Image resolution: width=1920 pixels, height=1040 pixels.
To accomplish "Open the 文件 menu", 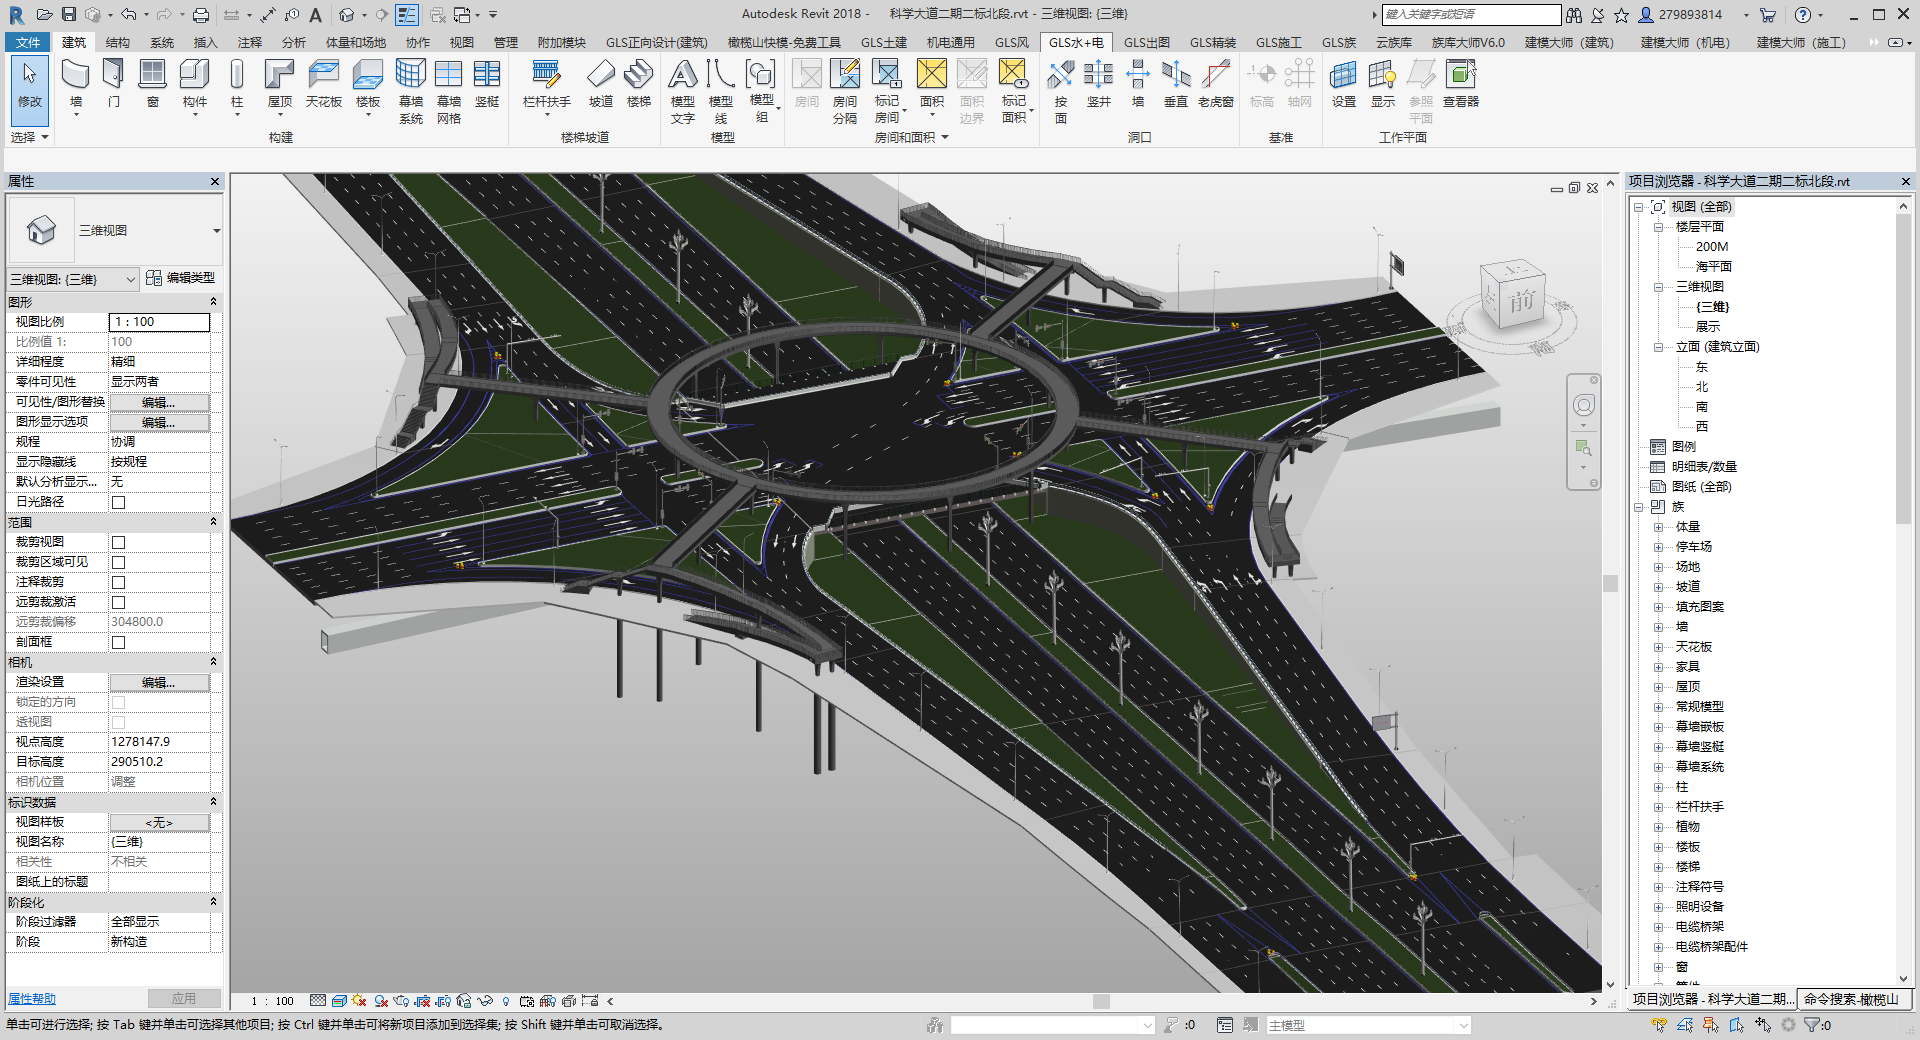I will 28,42.
